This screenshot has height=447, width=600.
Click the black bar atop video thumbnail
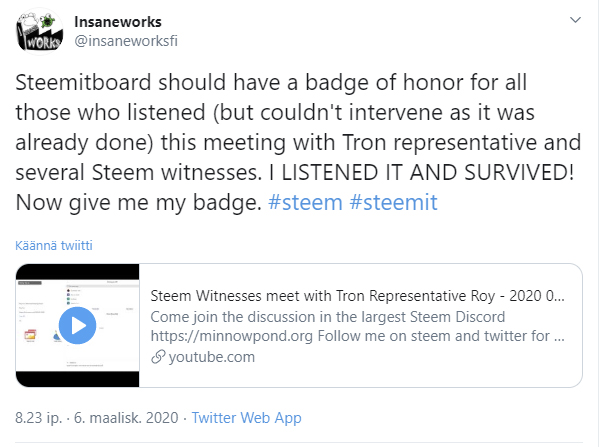pos(77,271)
